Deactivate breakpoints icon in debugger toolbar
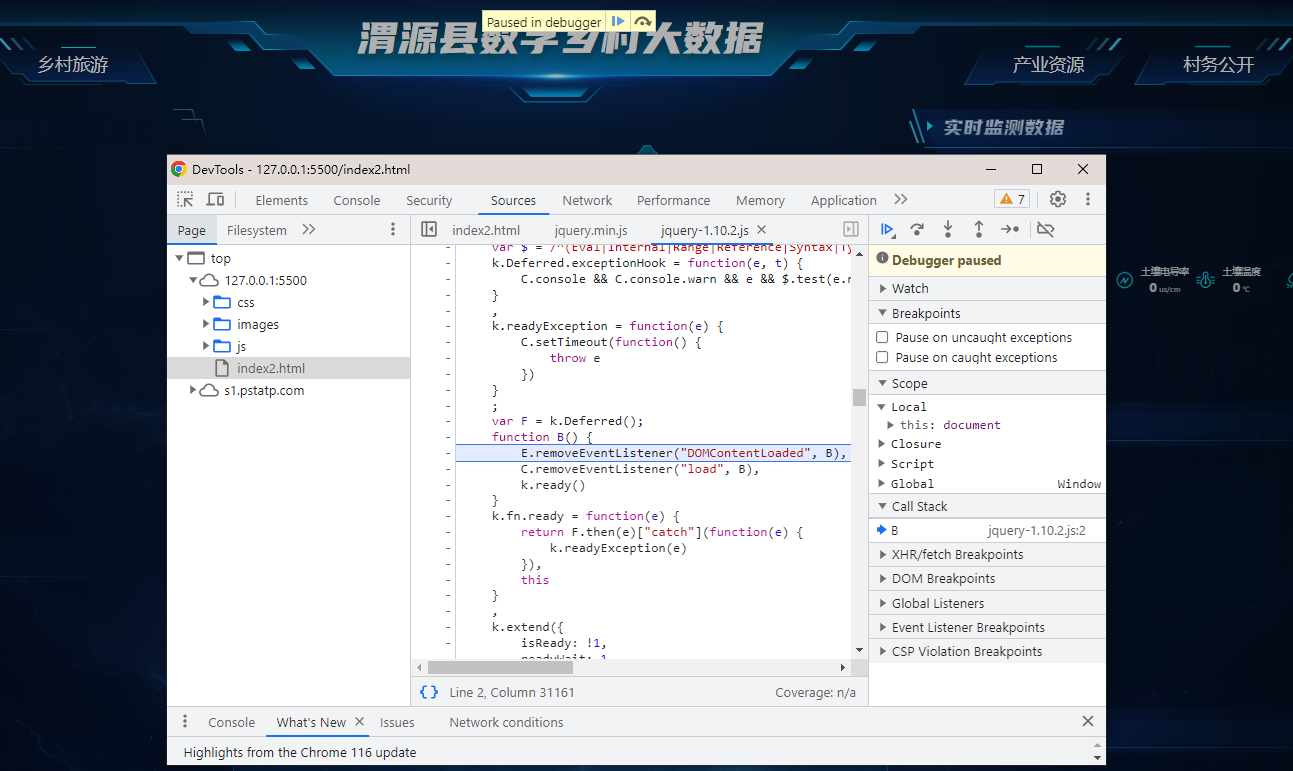This screenshot has width=1293, height=771. click(x=1045, y=230)
